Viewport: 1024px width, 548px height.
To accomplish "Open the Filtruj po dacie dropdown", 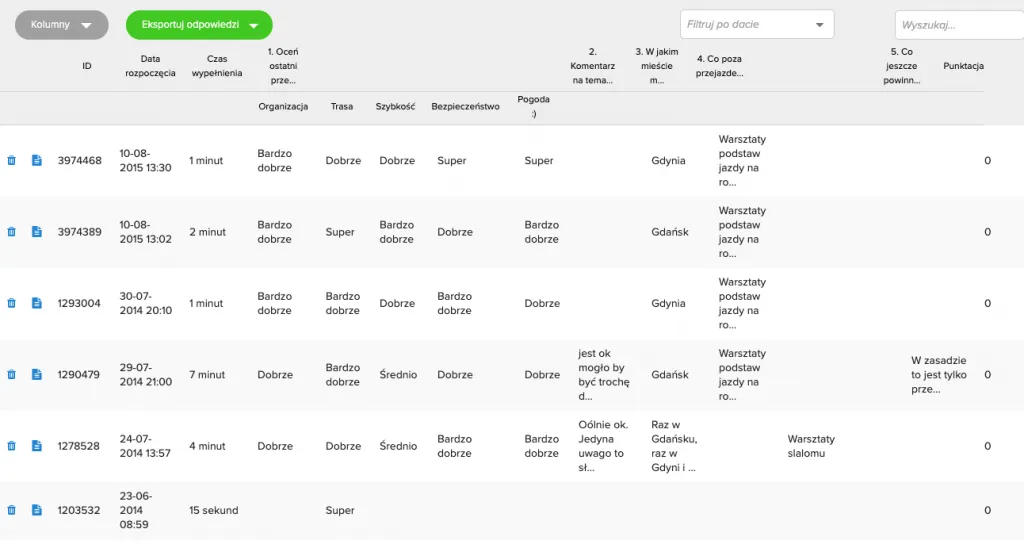I will pos(757,24).
